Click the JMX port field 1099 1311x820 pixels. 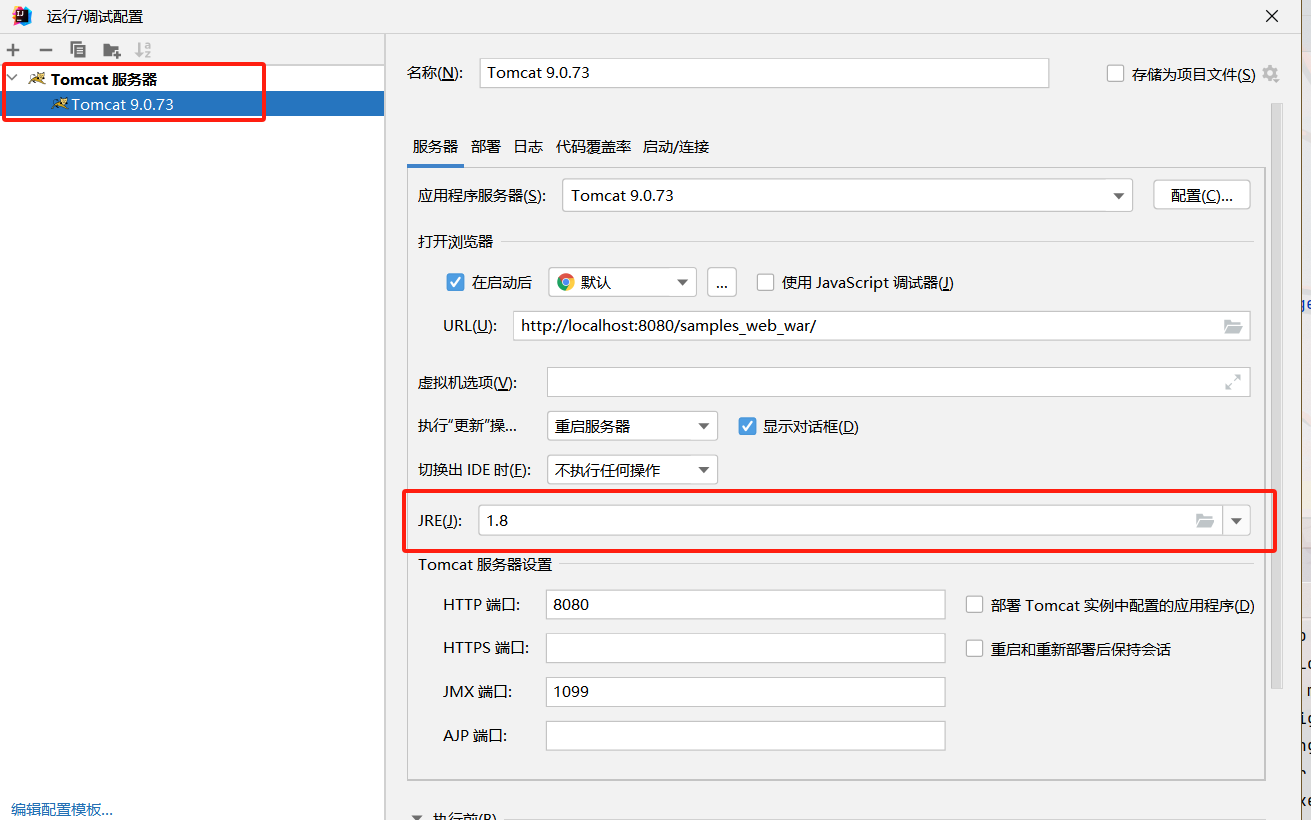[x=745, y=692]
